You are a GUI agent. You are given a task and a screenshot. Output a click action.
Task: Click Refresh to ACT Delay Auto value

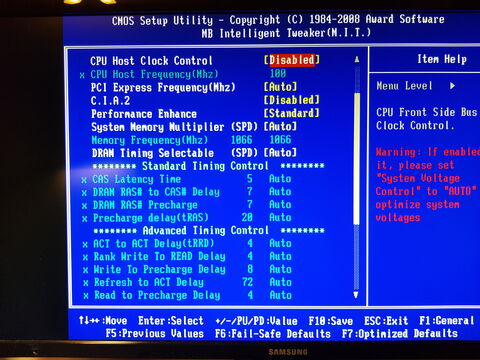click(280, 282)
